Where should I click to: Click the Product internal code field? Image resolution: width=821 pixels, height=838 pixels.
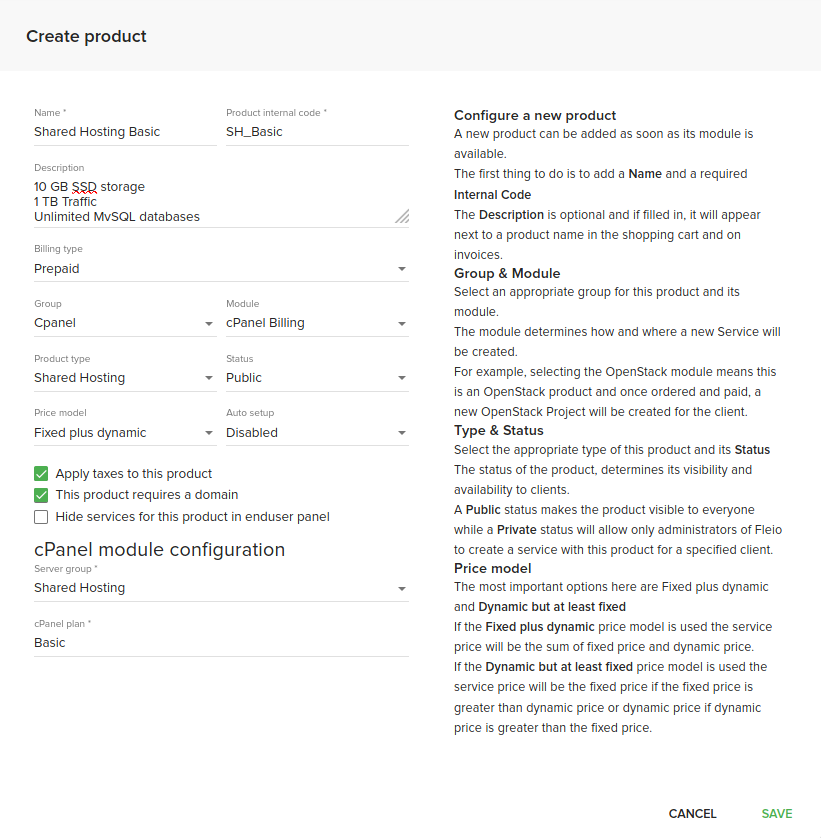[x=316, y=132]
